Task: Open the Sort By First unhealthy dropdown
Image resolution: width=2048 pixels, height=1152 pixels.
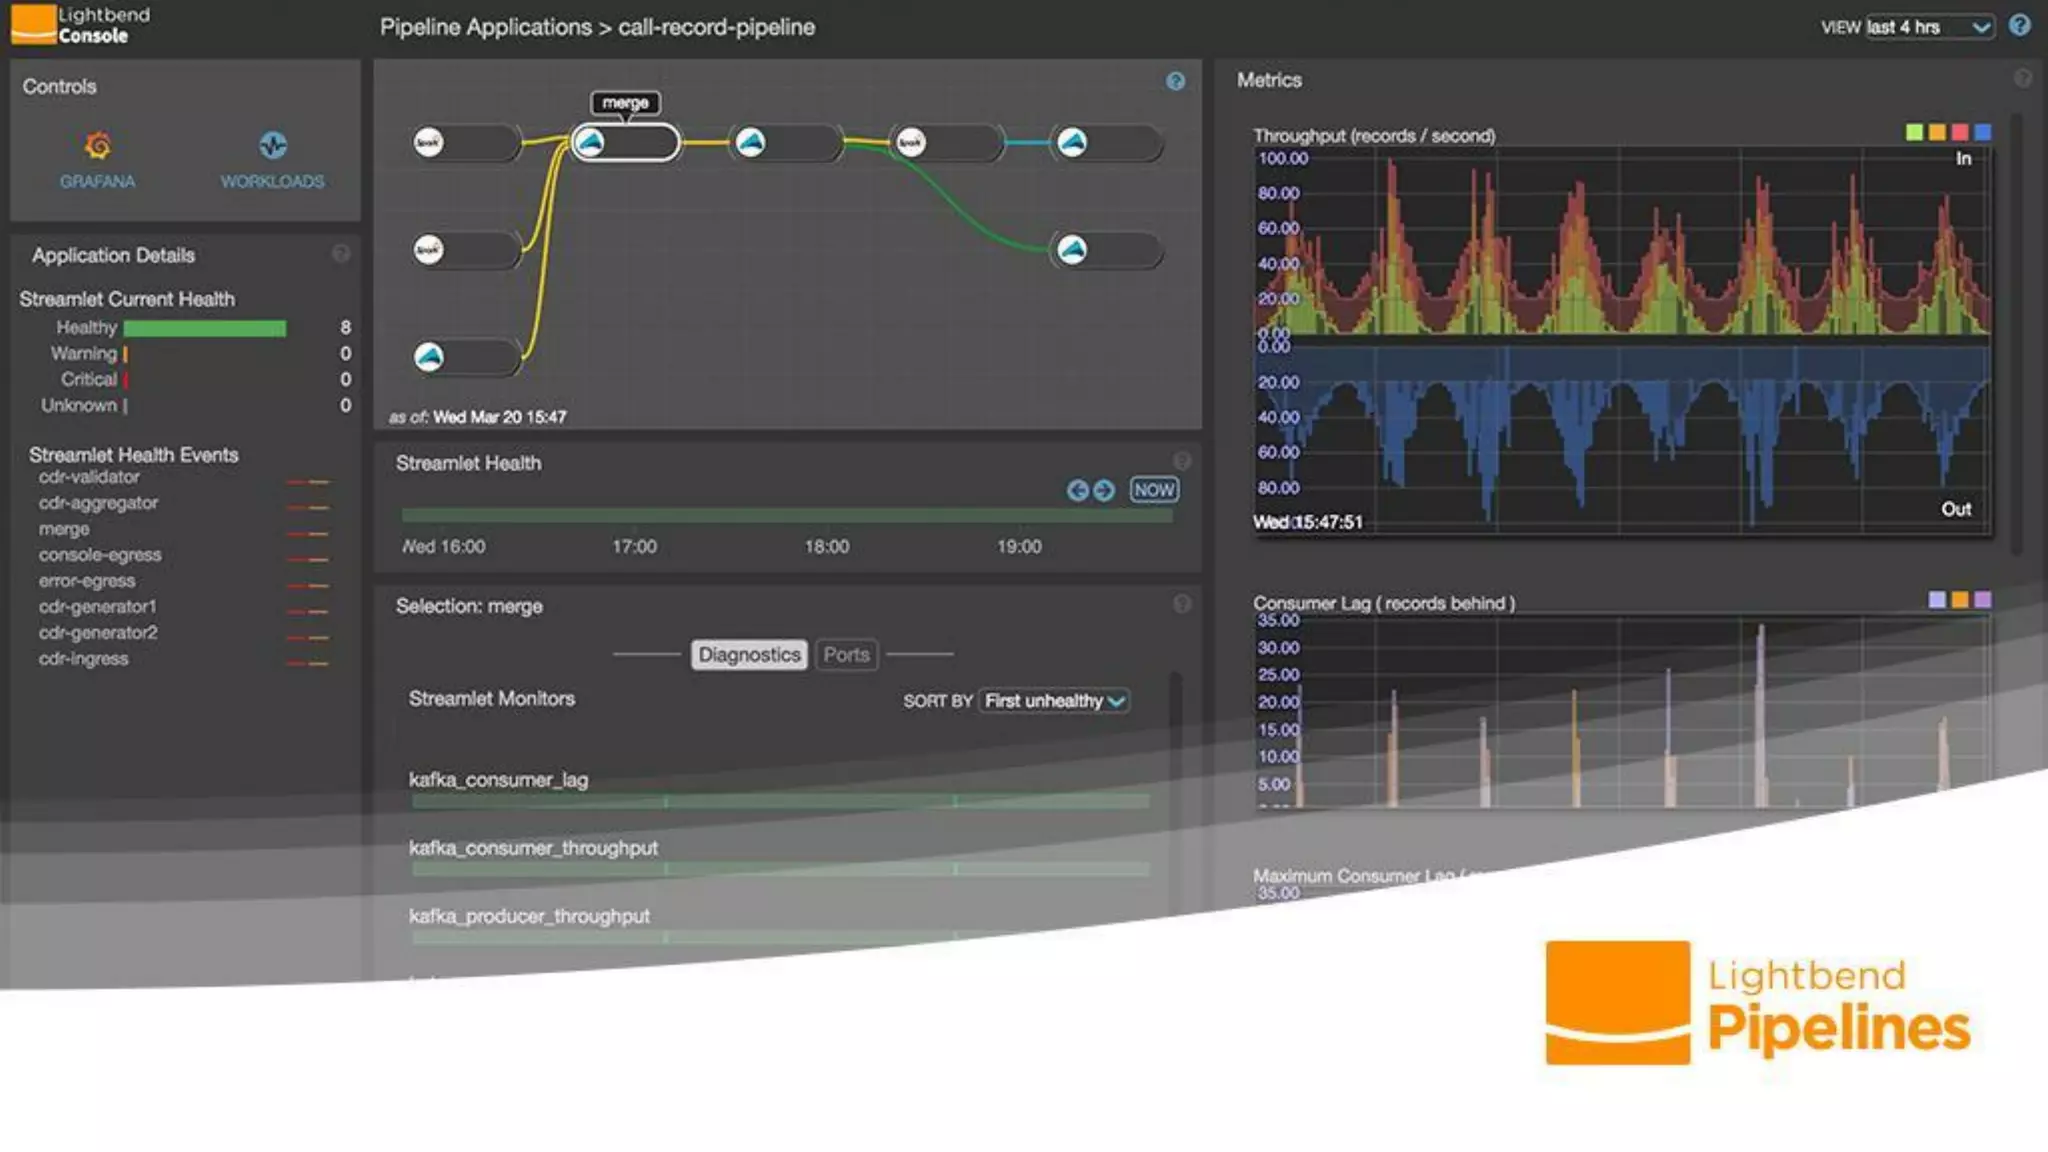Action: tap(1055, 701)
